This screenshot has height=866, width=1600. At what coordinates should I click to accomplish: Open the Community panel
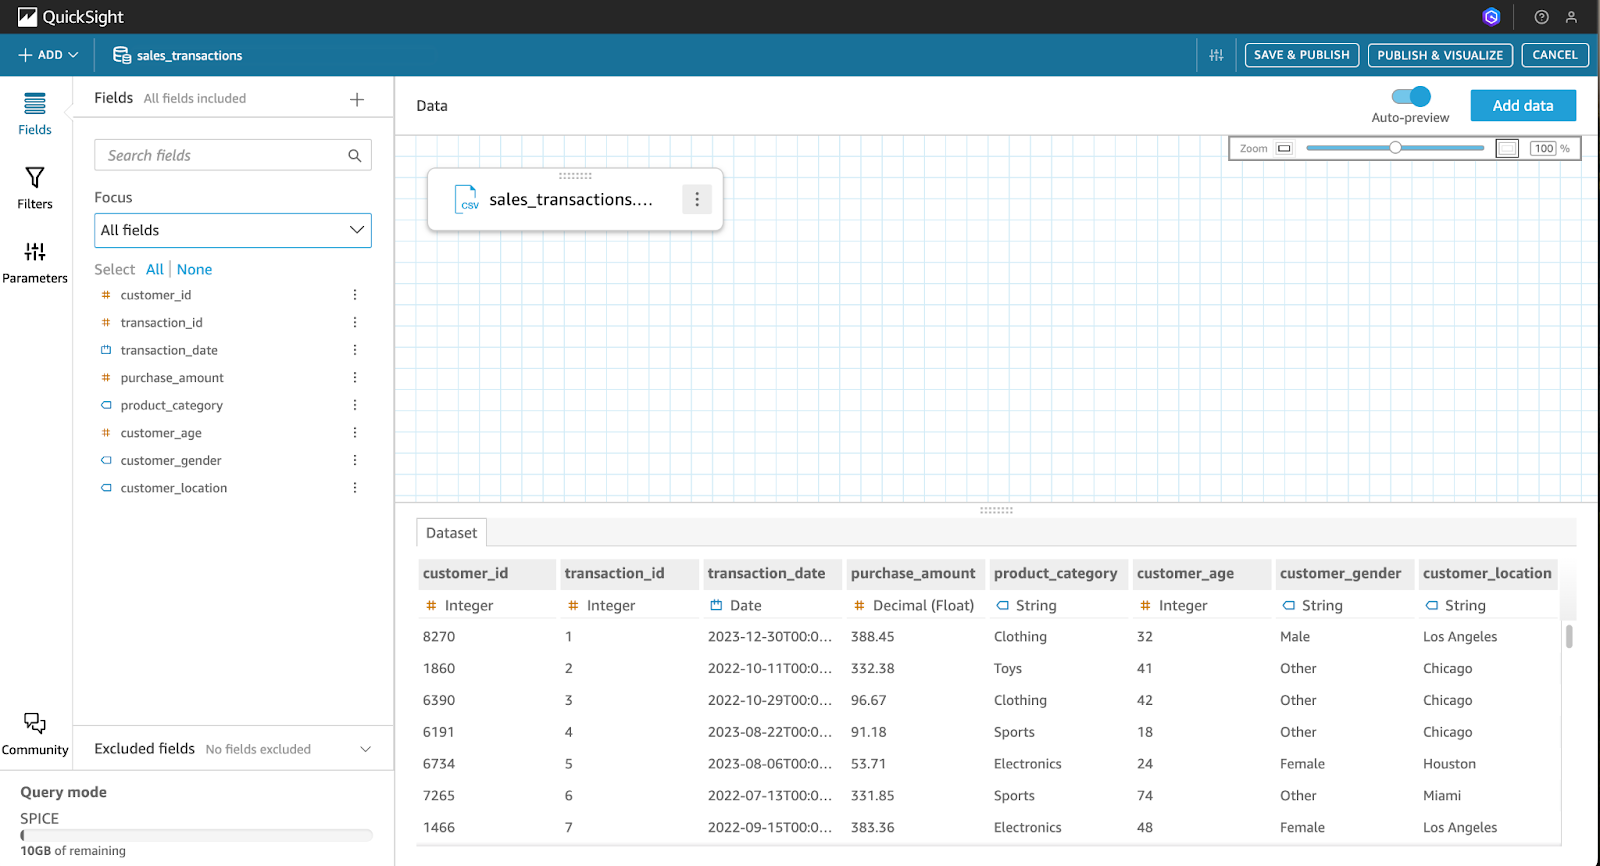point(35,734)
